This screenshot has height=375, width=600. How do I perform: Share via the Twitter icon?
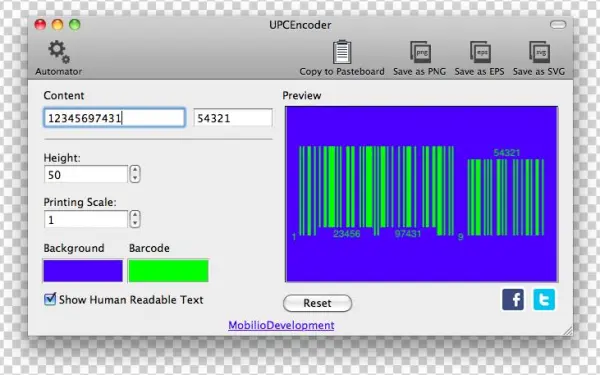(544, 299)
